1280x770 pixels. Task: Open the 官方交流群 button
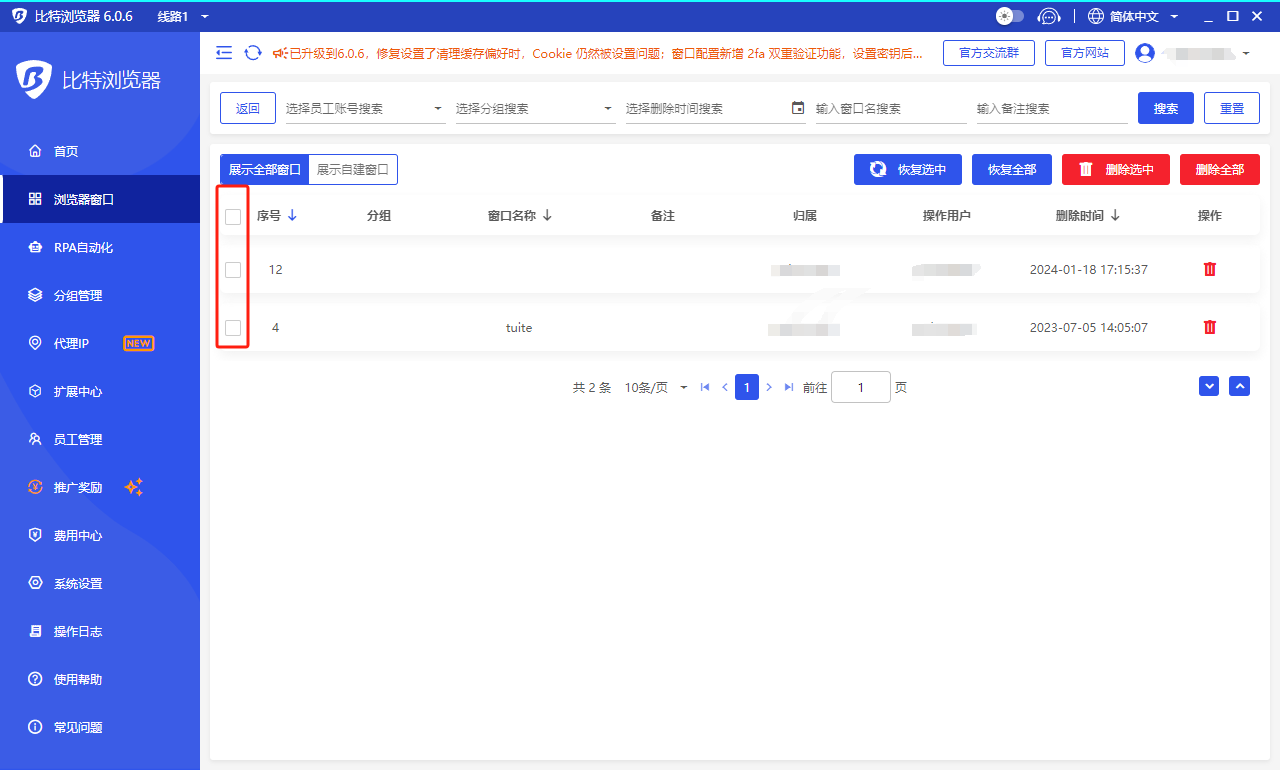click(x=989, y=53)
